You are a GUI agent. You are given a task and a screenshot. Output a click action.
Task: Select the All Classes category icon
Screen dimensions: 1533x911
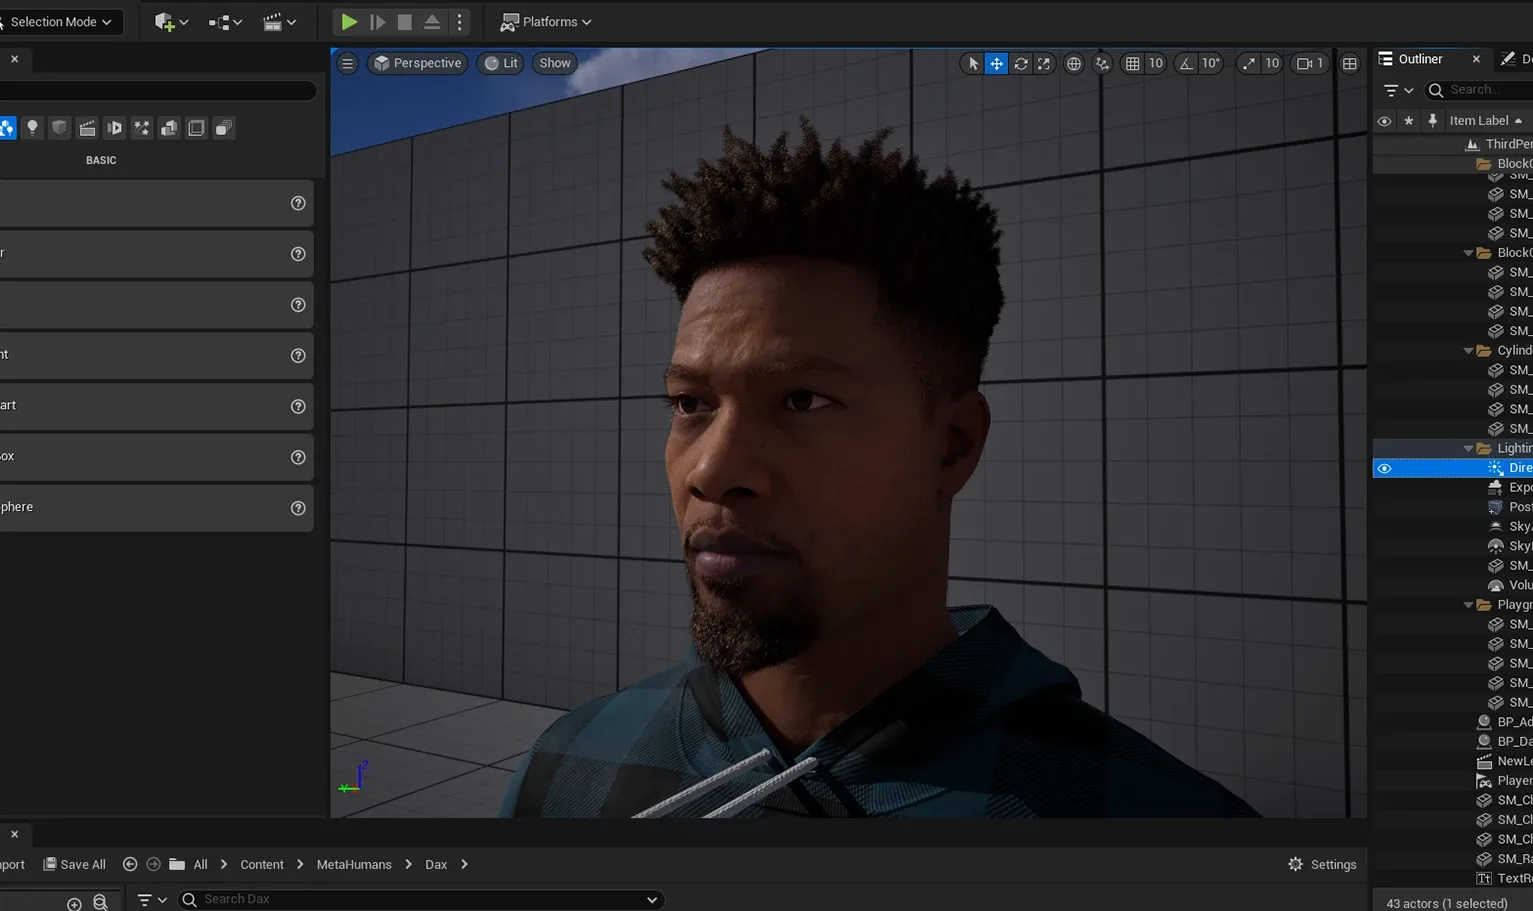point(224,128)
